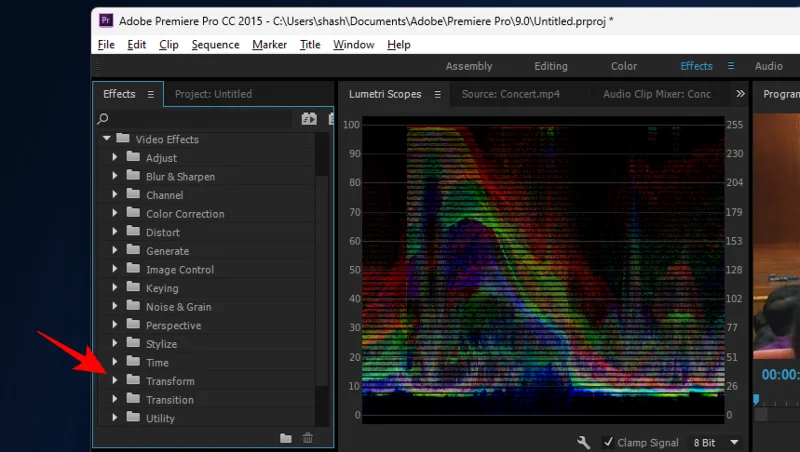Screen dimensions: 800x452
Task: Open the Sequence menu
Action: (215, 45)
